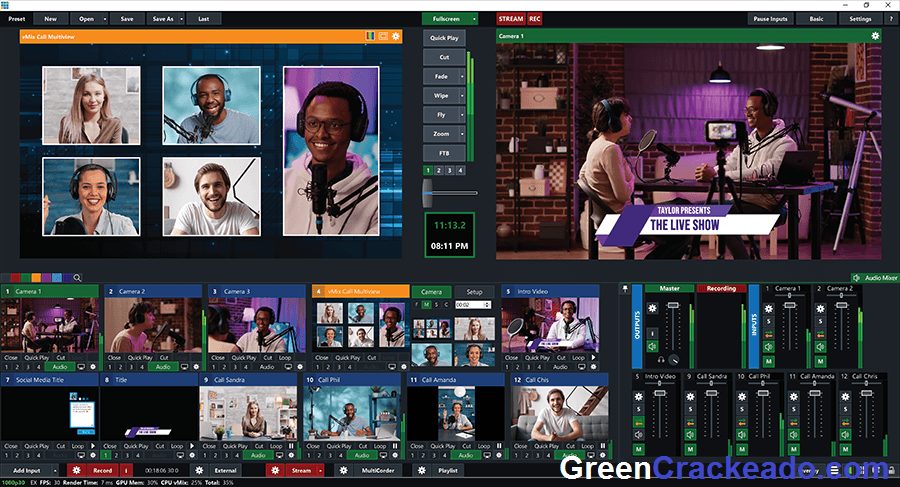The image size is (900, 487).
Task: Open gear on vMix Call Multiview preview
Action: click(396, 36)
